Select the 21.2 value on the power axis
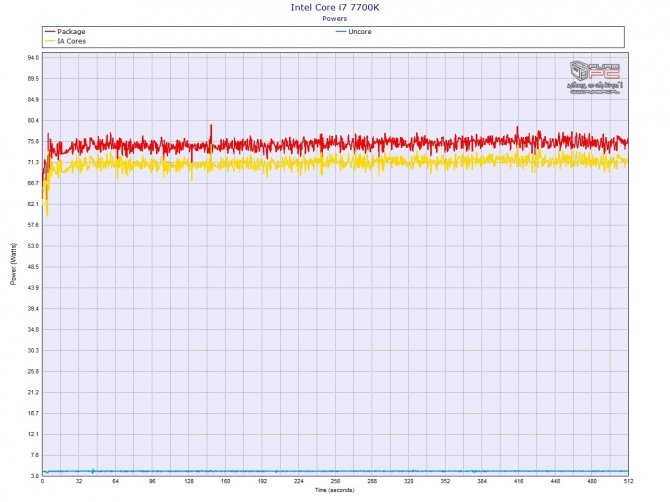670x502 pixels. pos(33,393)
